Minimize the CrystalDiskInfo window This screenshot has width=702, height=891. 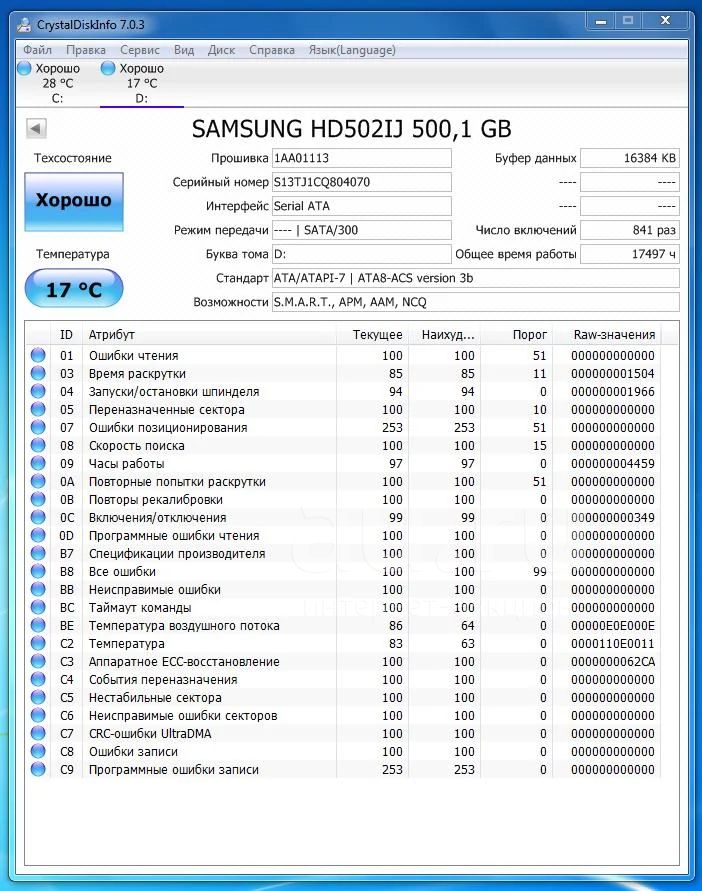tap(600, 21)
